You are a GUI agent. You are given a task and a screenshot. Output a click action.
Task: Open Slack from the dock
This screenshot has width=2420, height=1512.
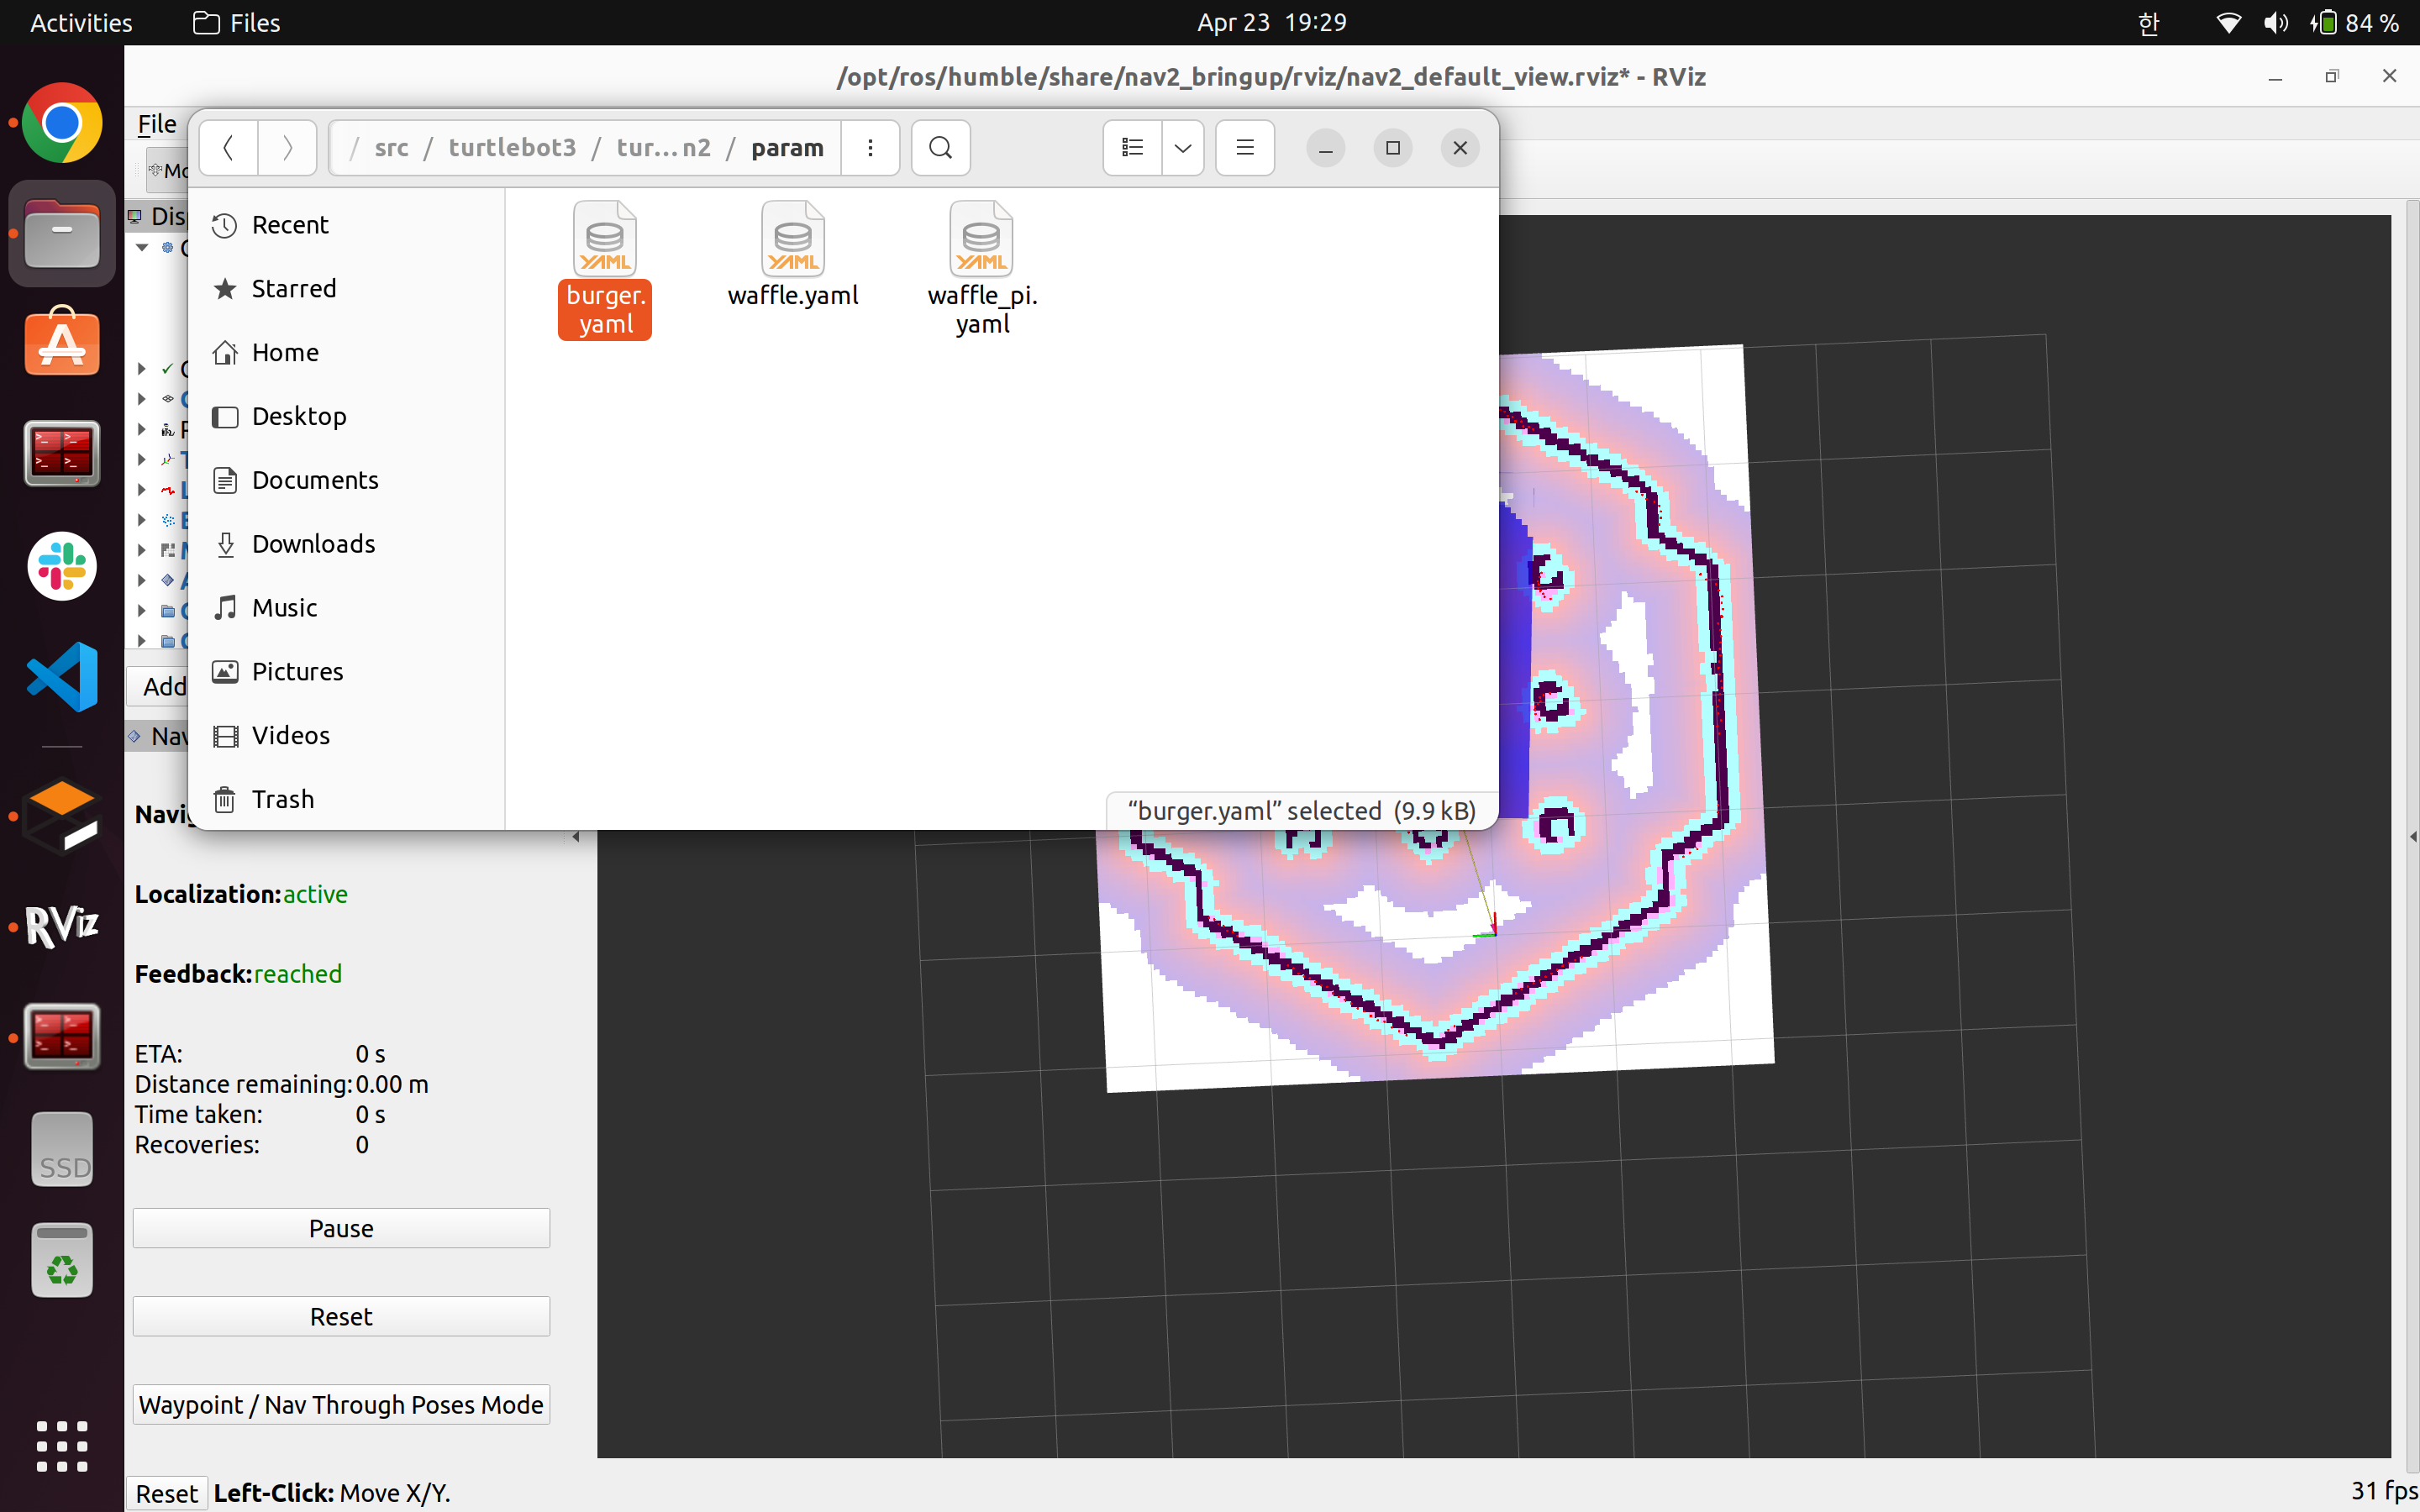[x=62, y=566]
